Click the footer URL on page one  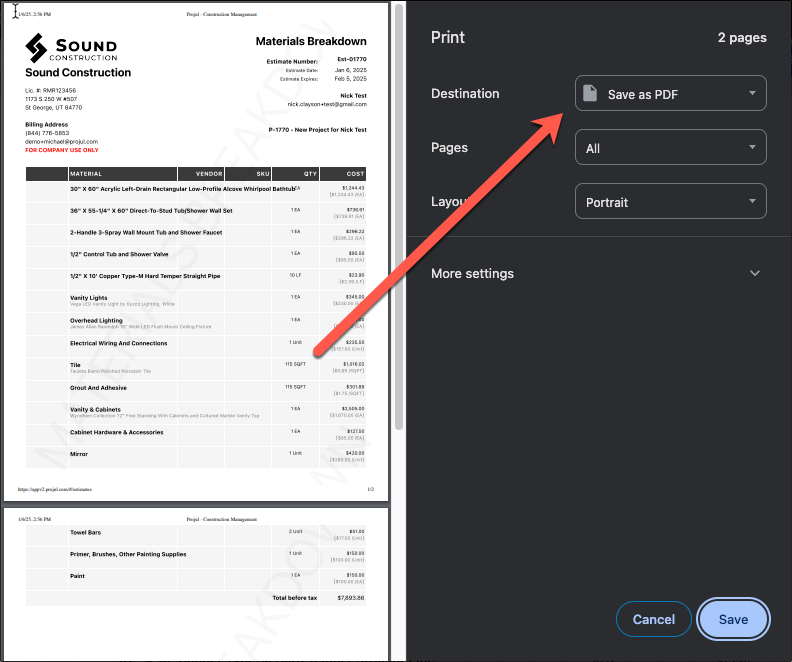click(46, 490)
